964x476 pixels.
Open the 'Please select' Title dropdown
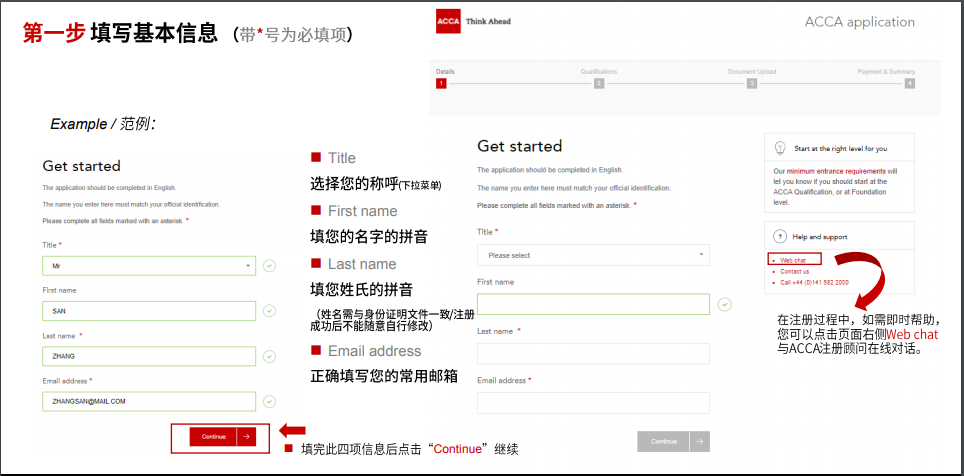click(x=593, y=255)
